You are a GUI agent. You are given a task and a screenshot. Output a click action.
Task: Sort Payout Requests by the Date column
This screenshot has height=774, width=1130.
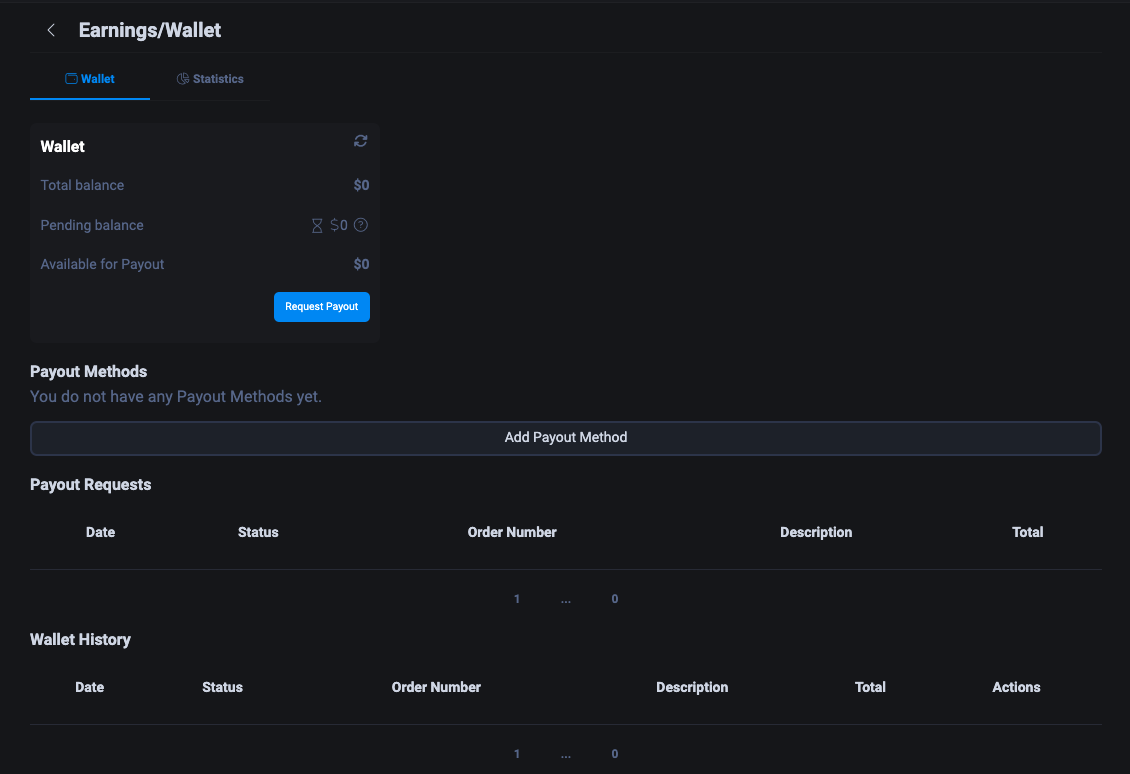(x=100, y=532)
